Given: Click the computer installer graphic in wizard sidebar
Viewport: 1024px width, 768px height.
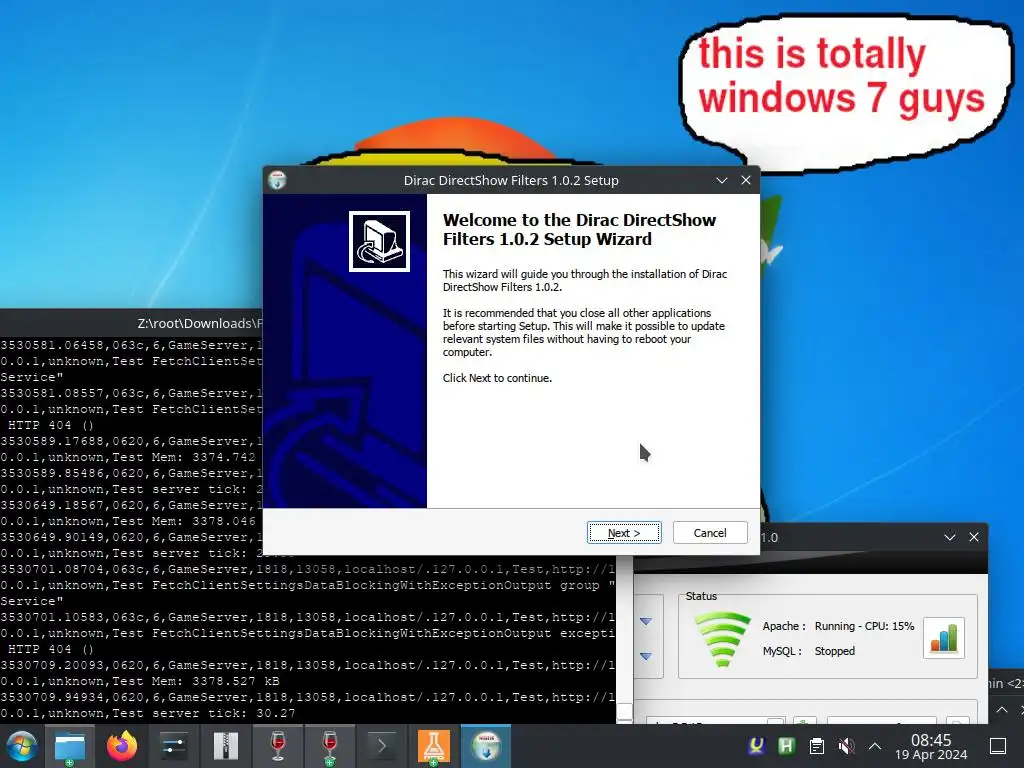Looking at the screenshot, I should click(x=379, y=241).
